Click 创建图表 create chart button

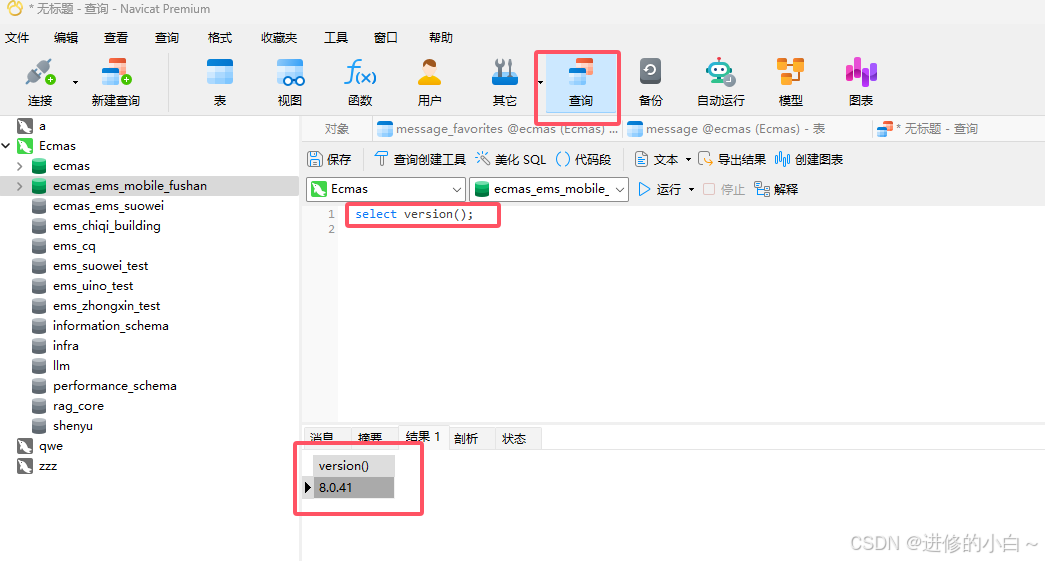click(x=809, y=159)
